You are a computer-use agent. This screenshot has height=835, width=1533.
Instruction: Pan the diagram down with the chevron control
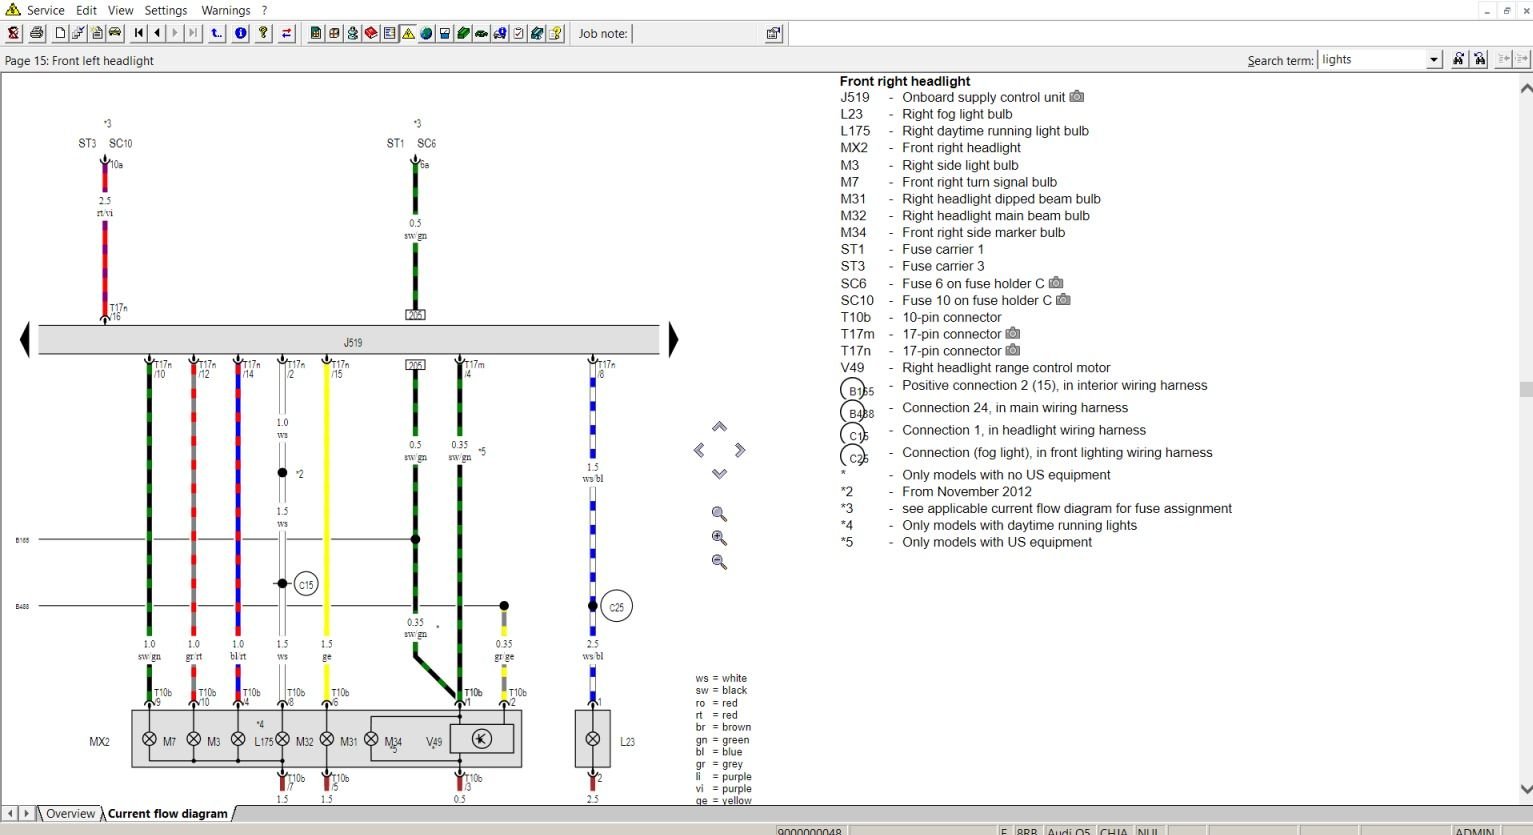tap(719, 474)
